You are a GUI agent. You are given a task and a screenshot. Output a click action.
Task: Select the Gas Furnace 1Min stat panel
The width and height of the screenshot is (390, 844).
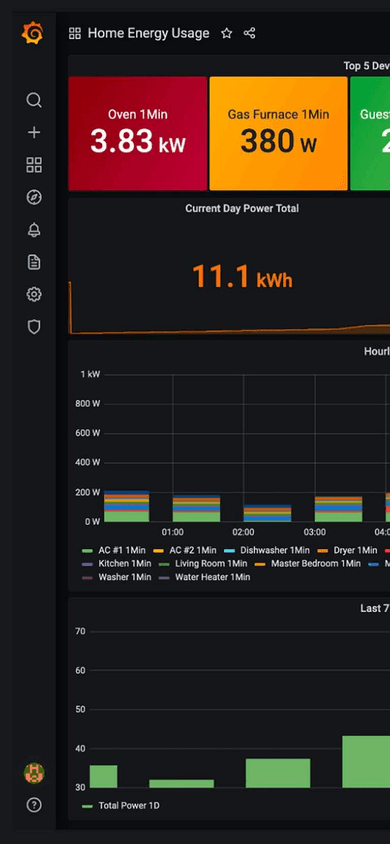(x=279, y=133)
